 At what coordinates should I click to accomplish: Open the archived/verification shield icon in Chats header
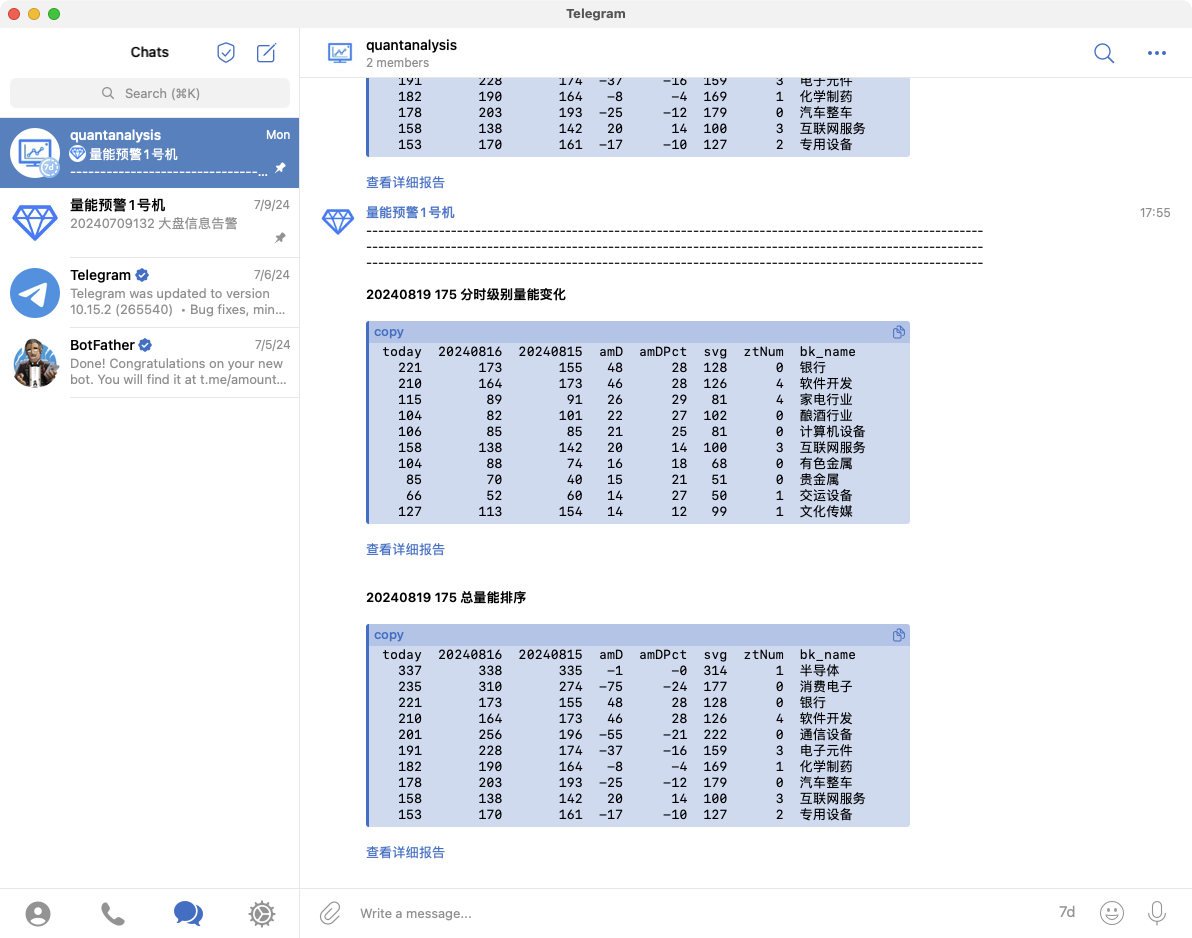tap(226, 52)
